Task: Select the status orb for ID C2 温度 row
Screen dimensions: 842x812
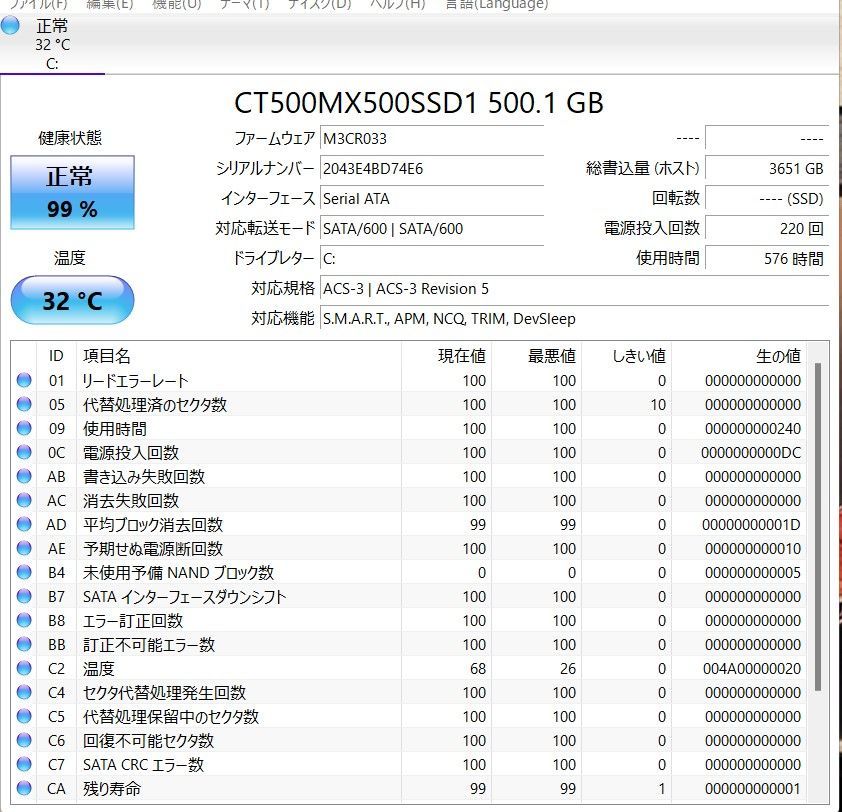Action: [x=24, y=668]
